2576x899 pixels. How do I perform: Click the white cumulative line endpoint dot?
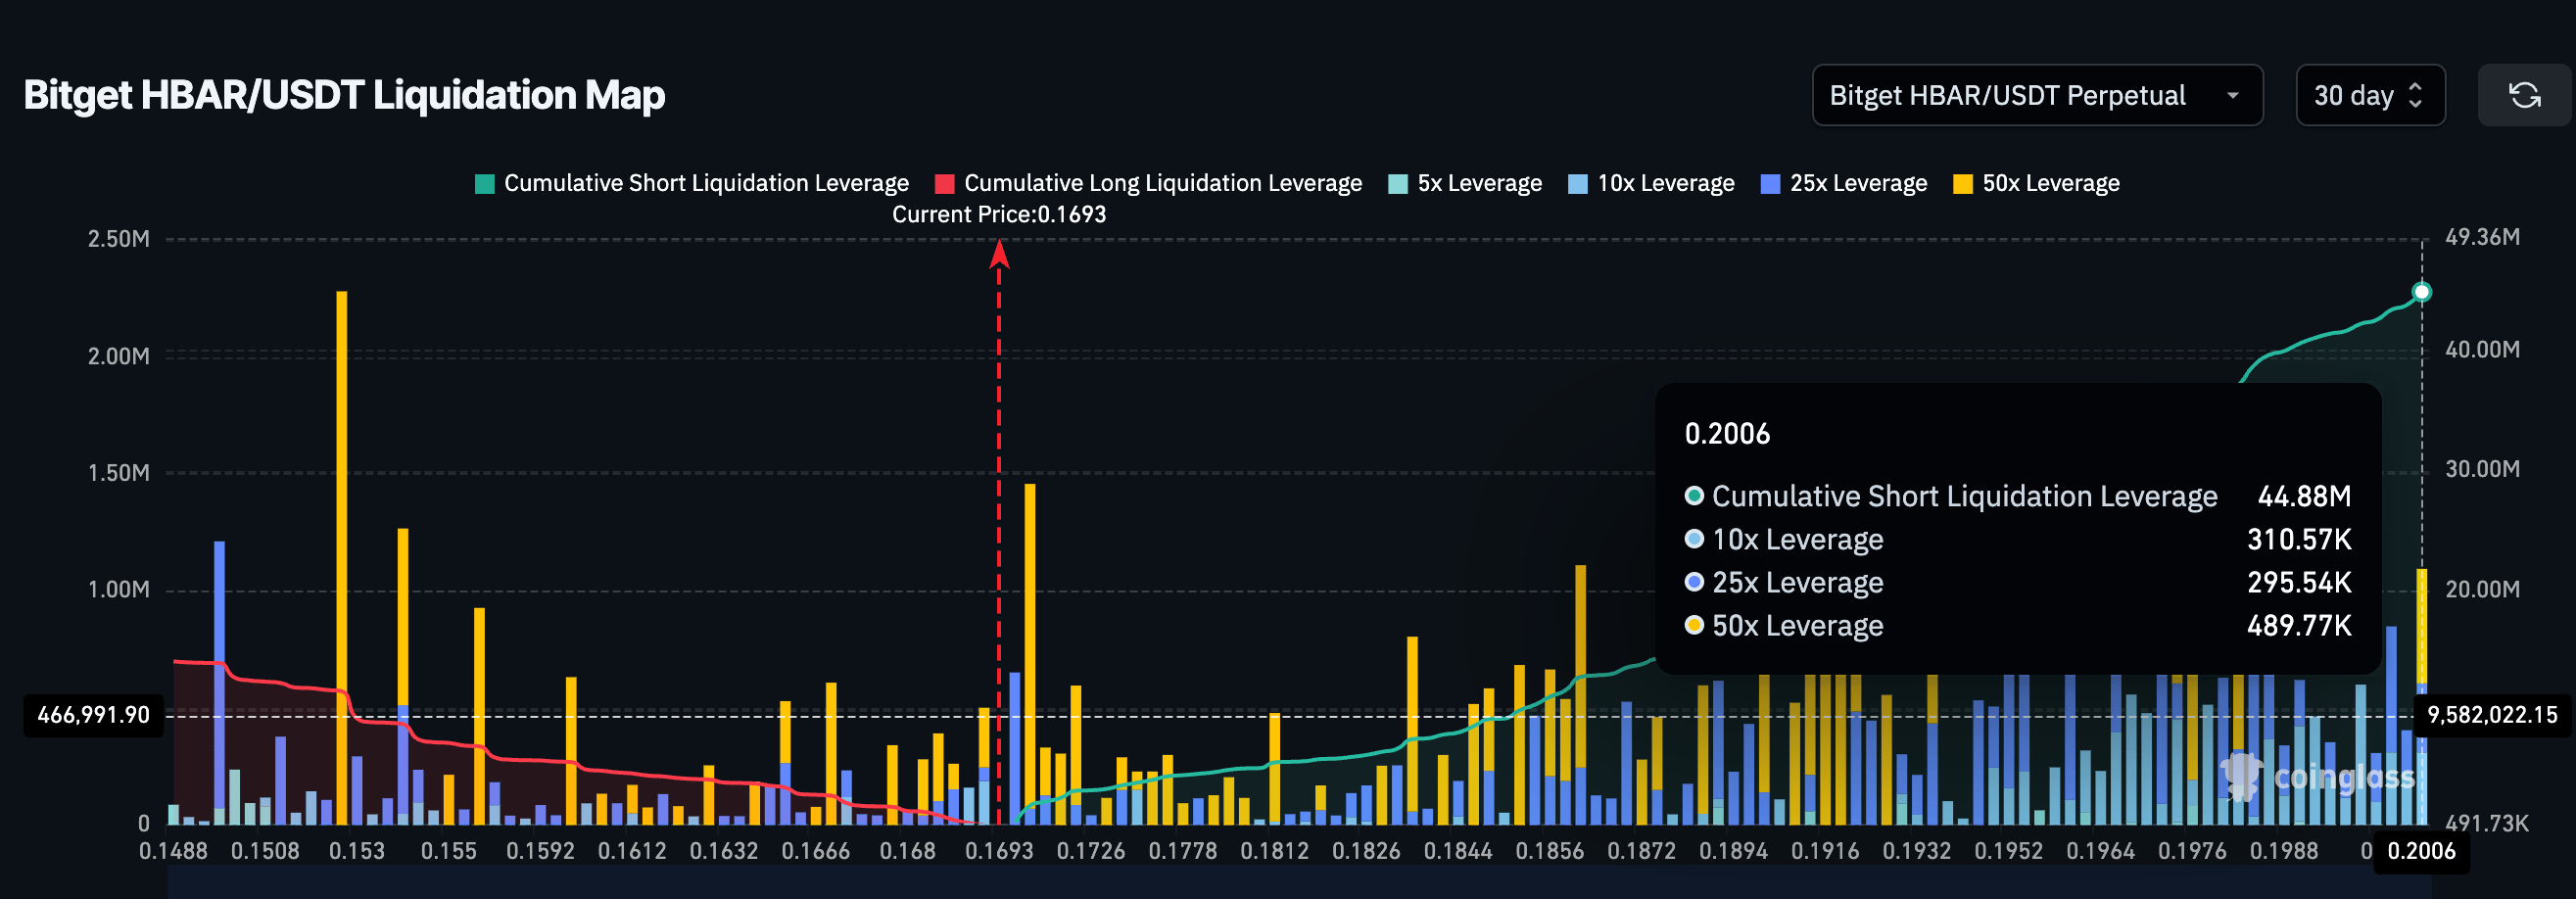(2421, 292)
